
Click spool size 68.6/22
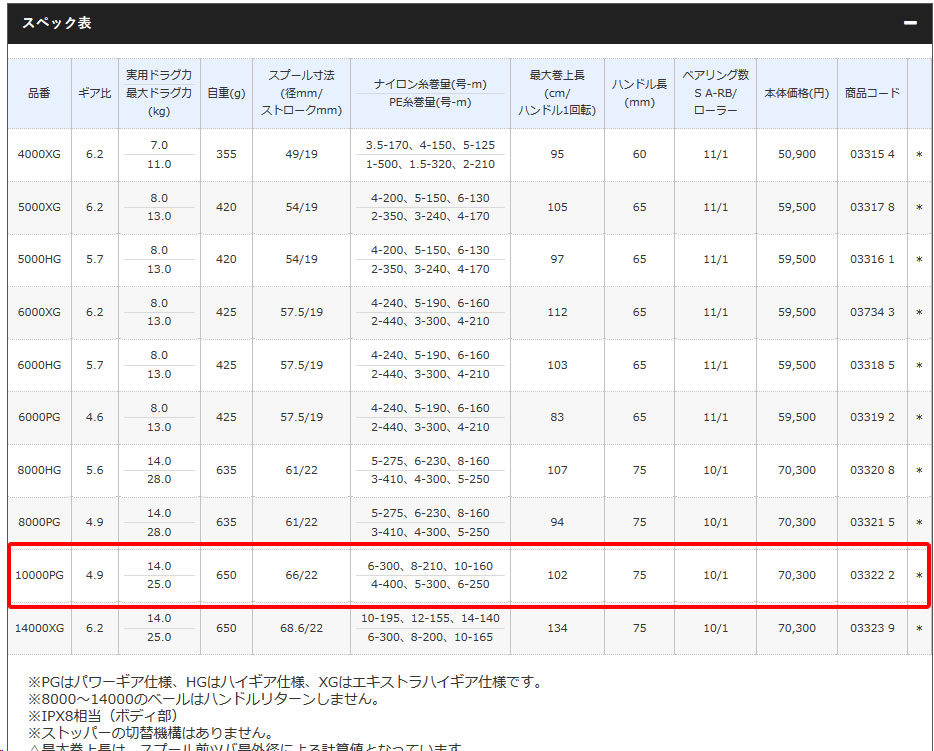(301, 628)
